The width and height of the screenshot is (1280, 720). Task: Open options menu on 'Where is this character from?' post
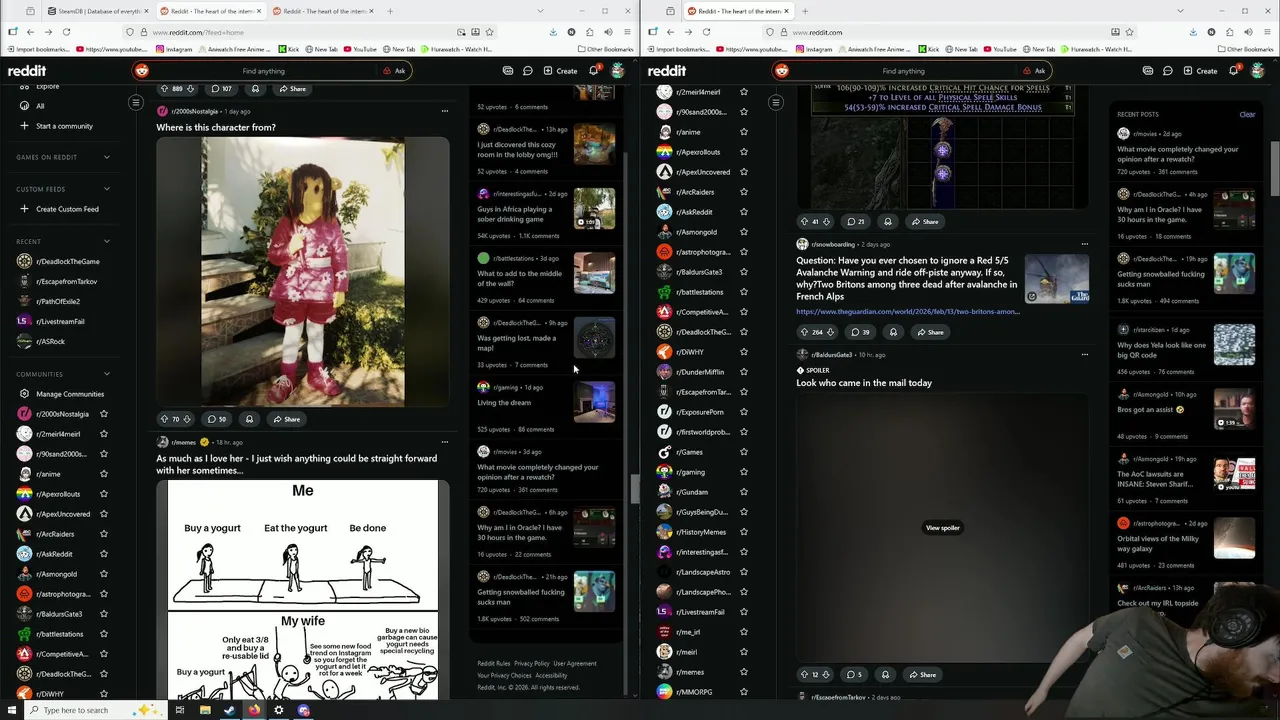pyautogui.click(x=445, y=111)
